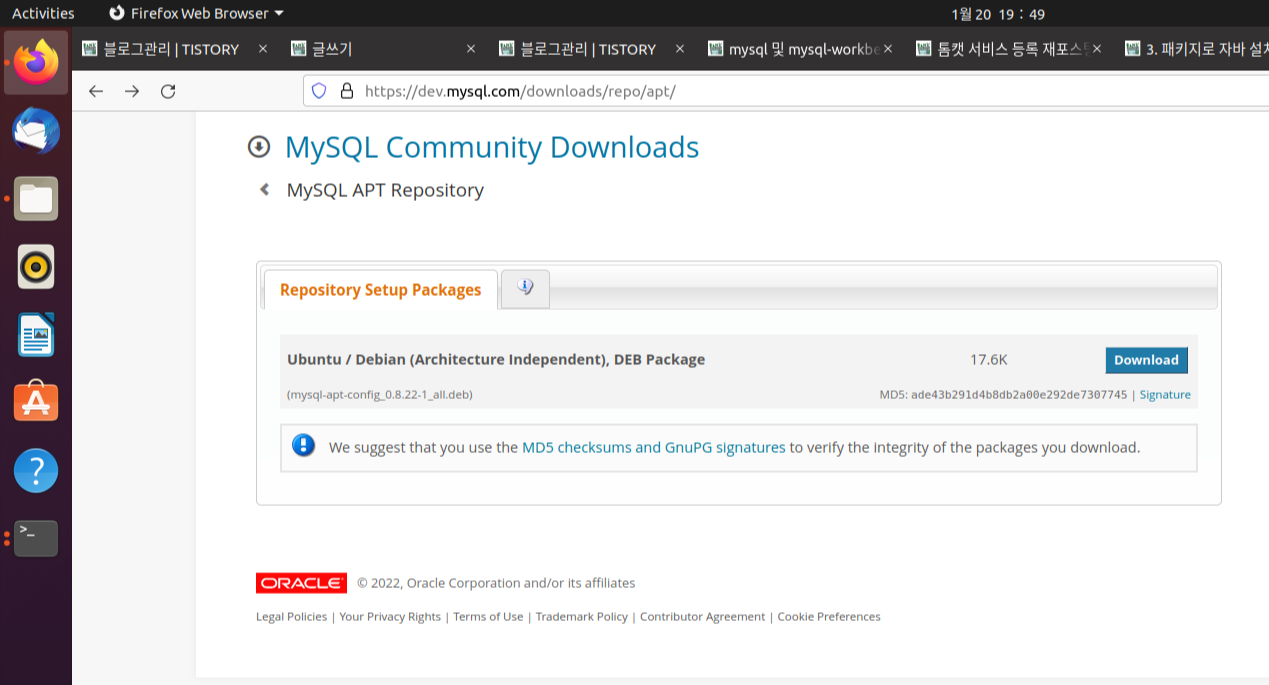Open the Cookie Preferences link
The width and height of the screenshot is (1269, 685).
click(829, 617)
